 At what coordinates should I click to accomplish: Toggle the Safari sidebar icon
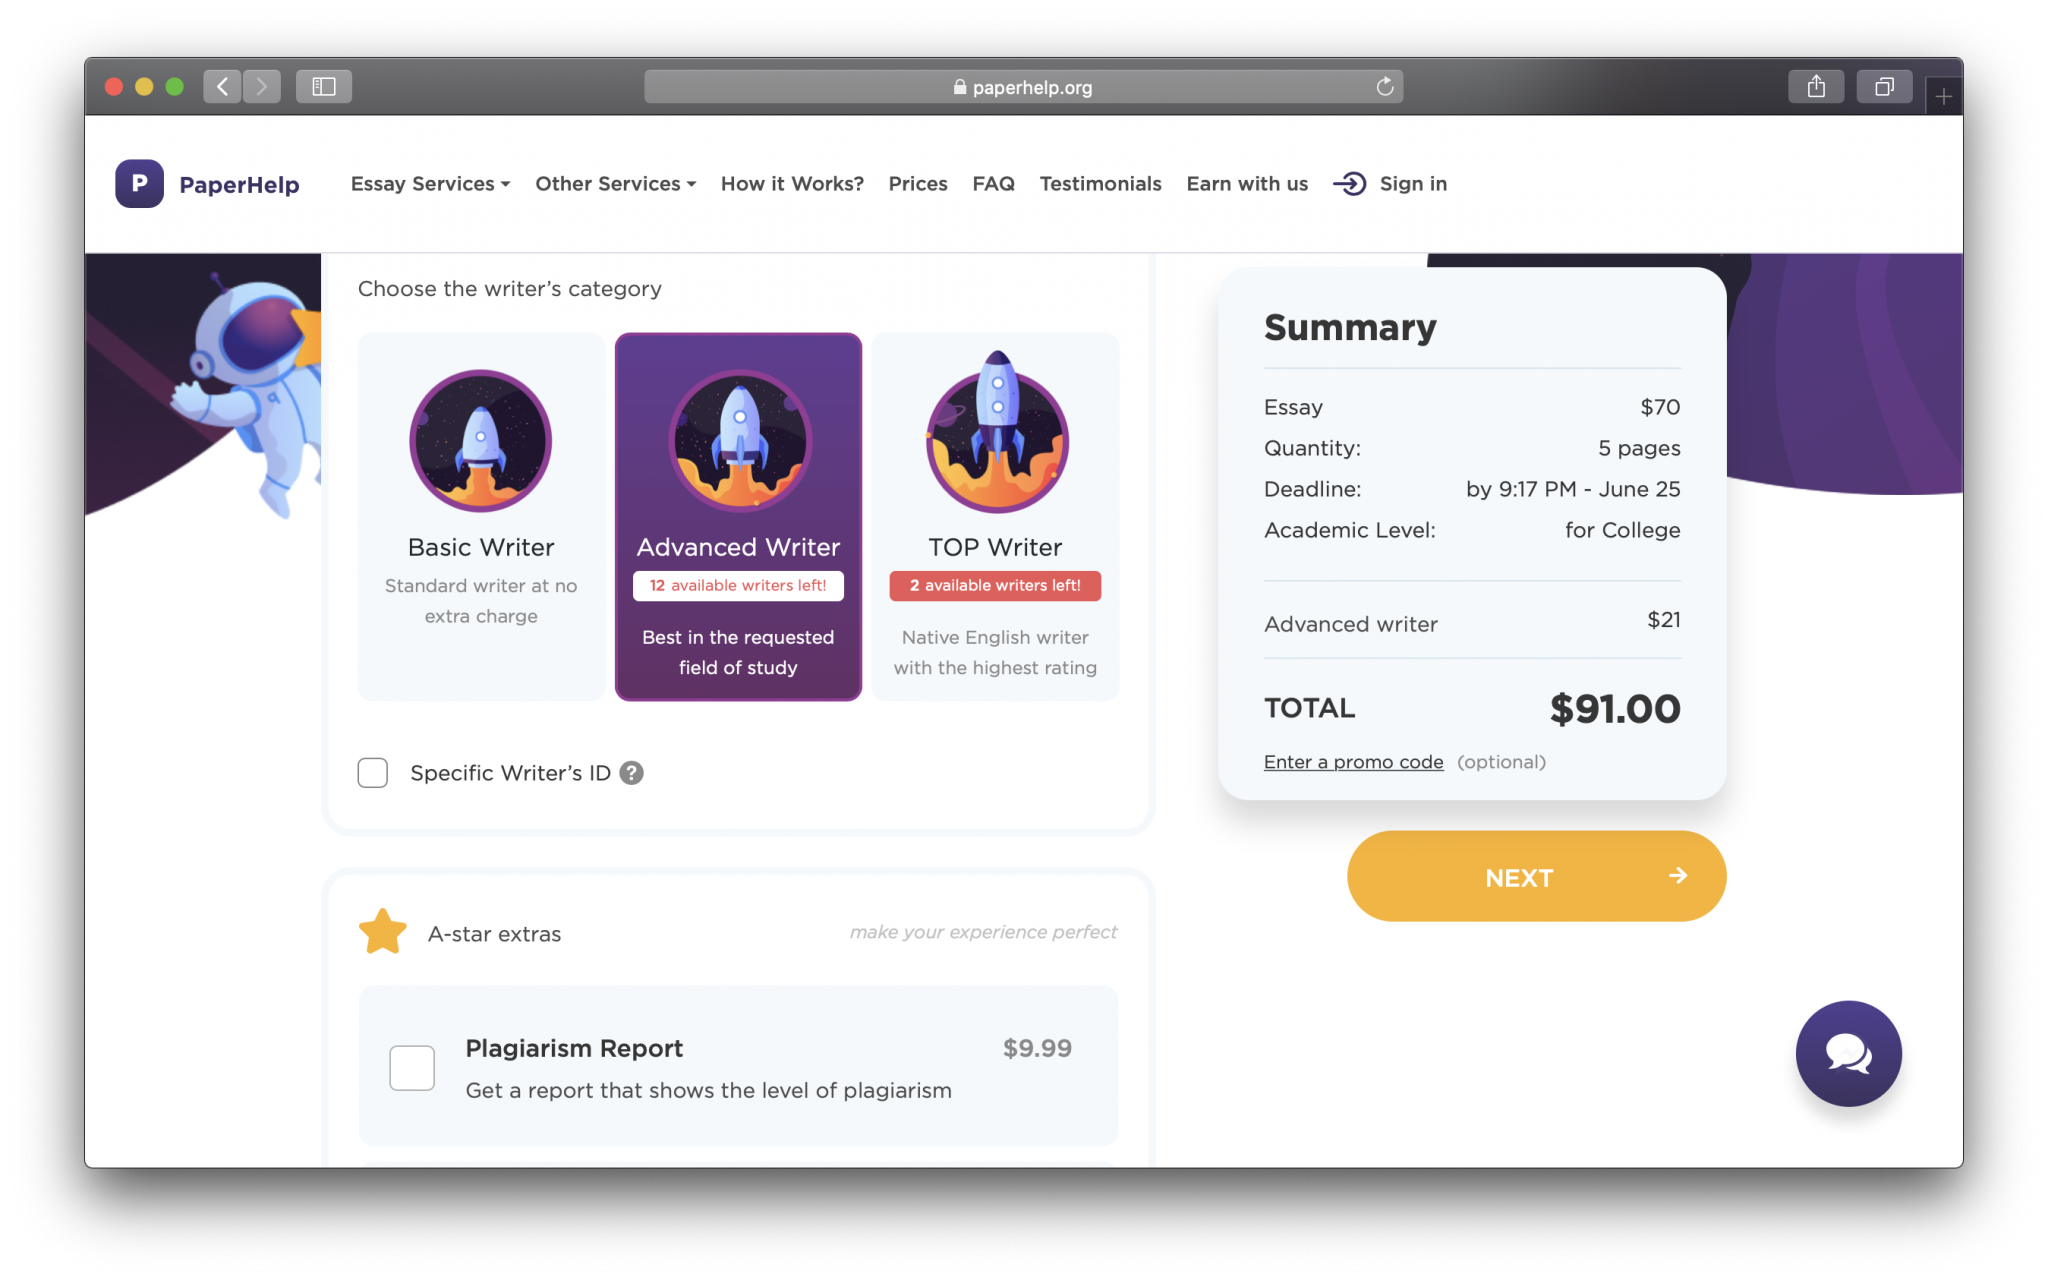coord(324,87)
